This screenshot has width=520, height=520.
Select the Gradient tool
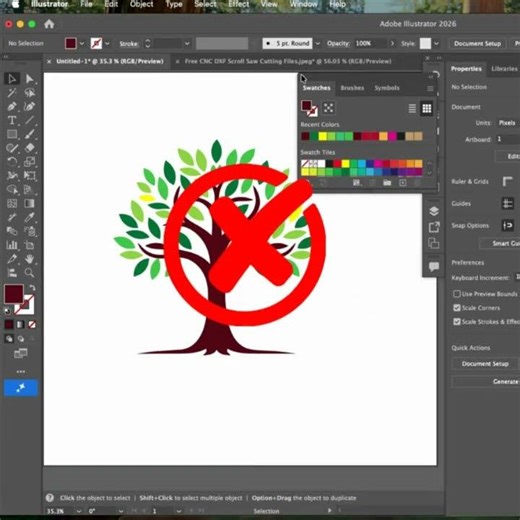tap(29, 203)
